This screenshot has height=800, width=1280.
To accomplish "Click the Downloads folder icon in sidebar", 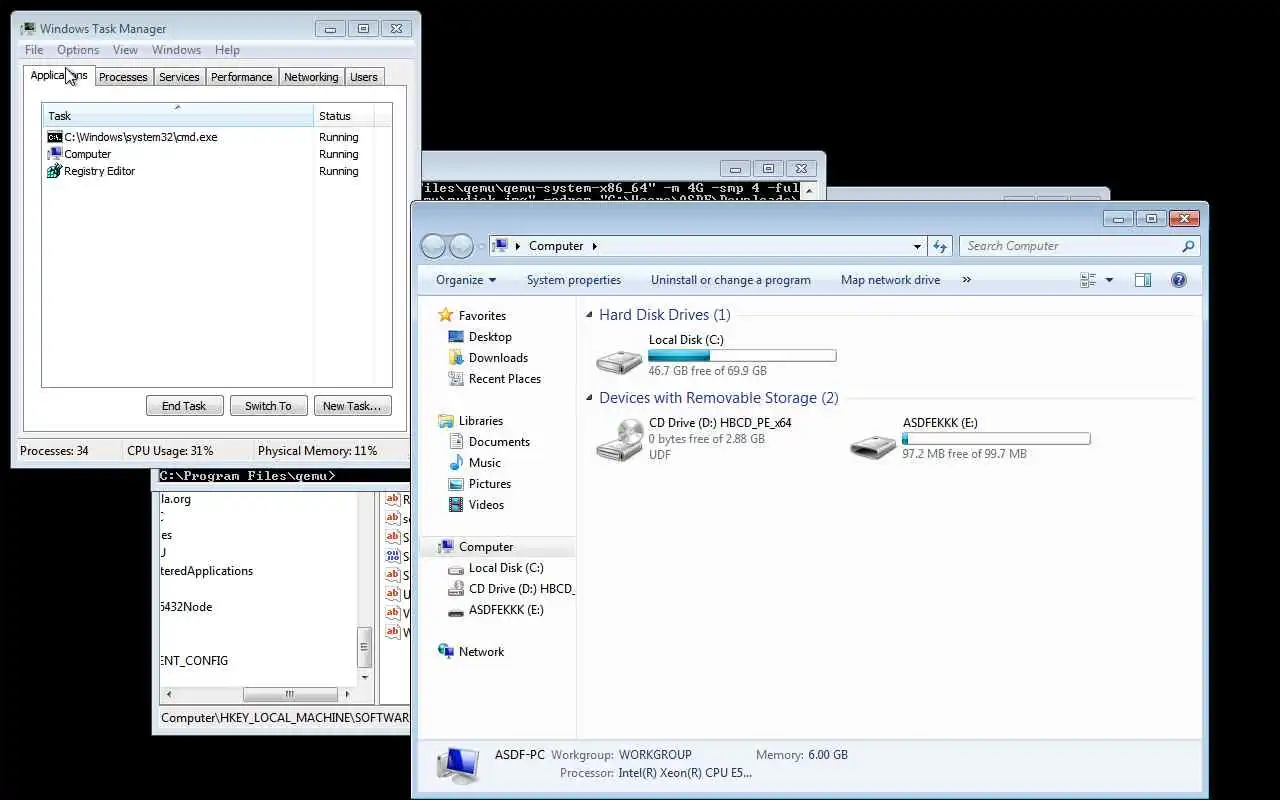I will (456, 358).
